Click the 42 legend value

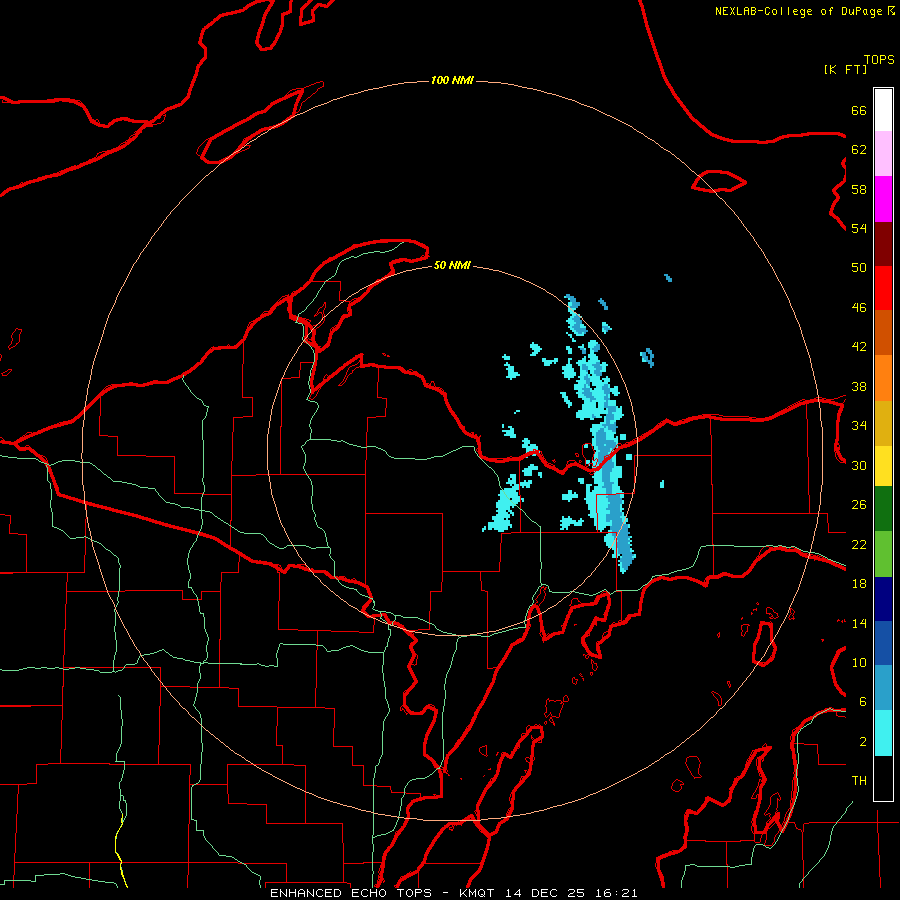tap(859, 347)
